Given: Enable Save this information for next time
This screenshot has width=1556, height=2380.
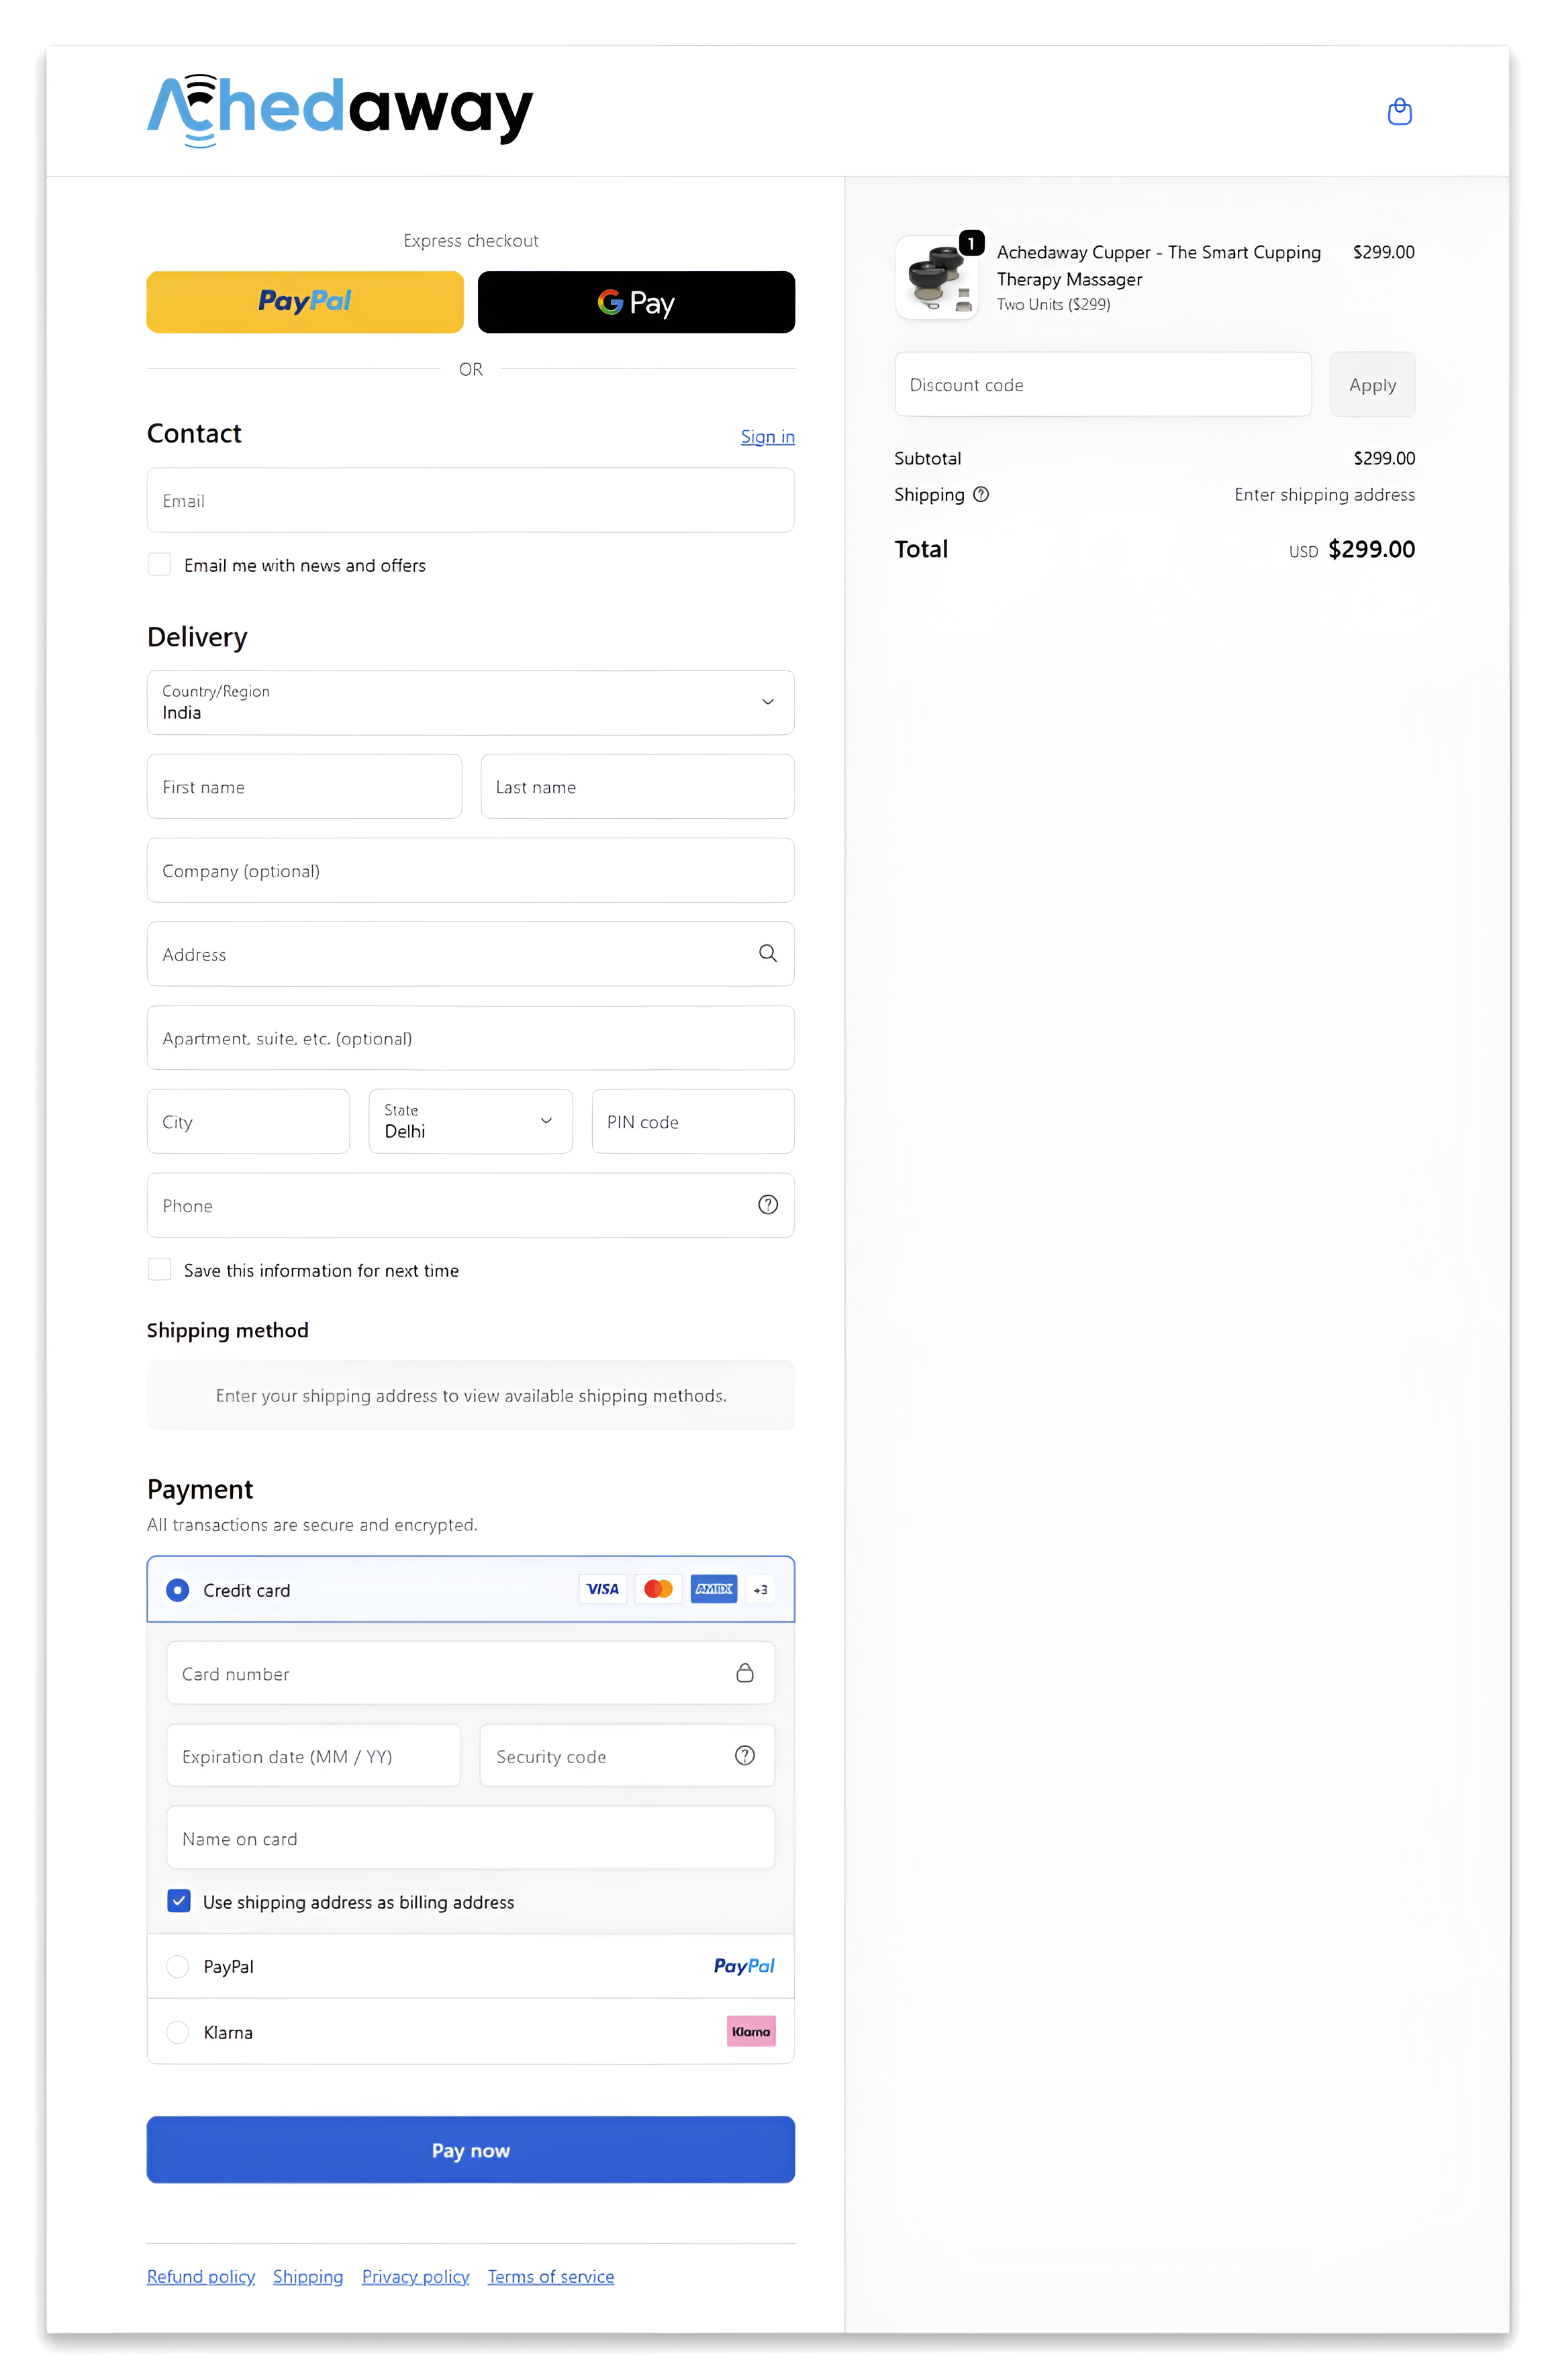Looking at the screenshot, I should coord(159,1269).
